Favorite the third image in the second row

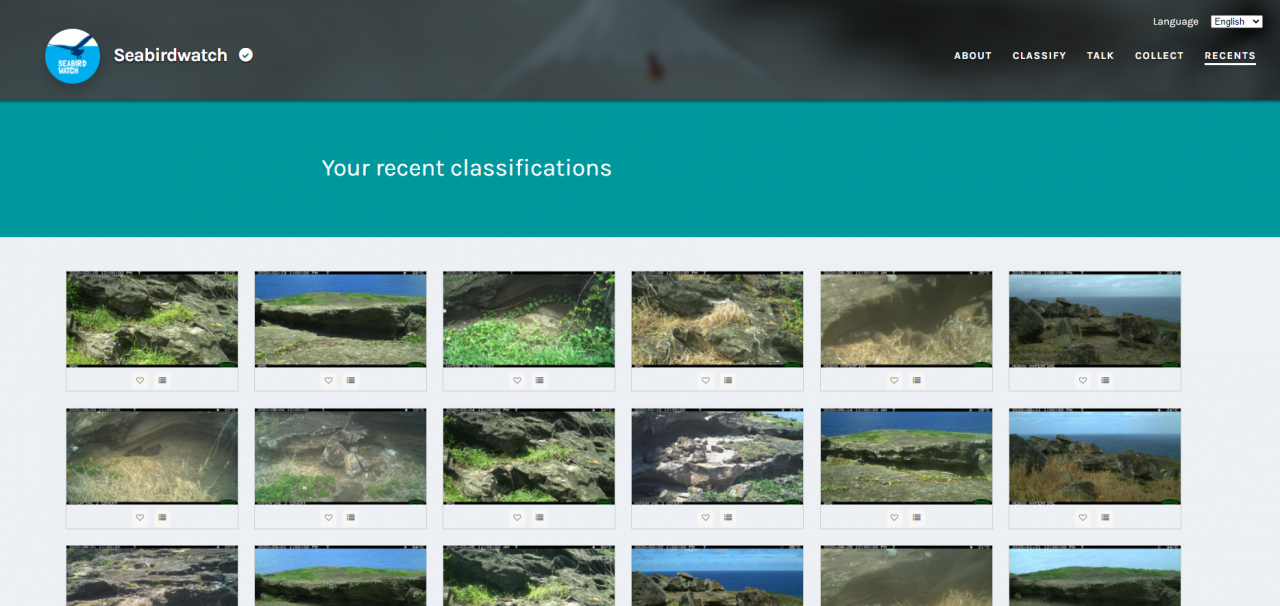coord(517,517)
